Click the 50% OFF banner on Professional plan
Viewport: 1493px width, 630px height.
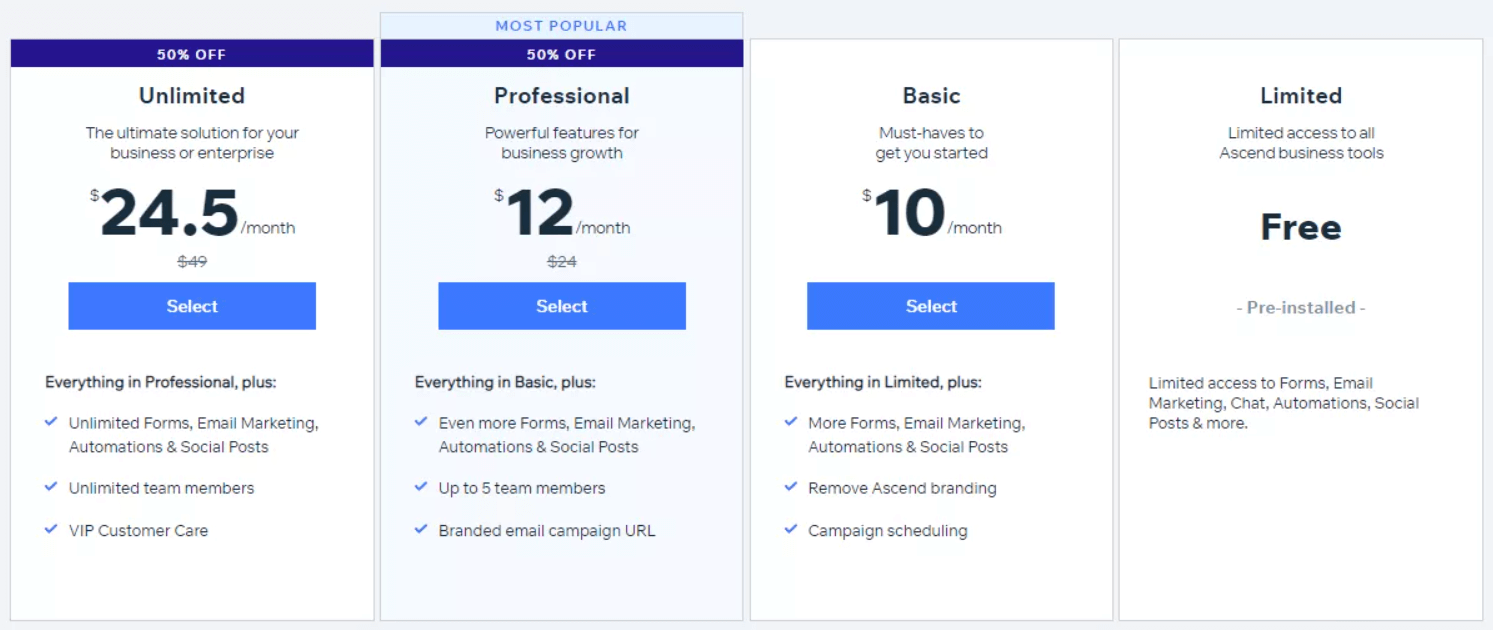[x=561, y=54]
